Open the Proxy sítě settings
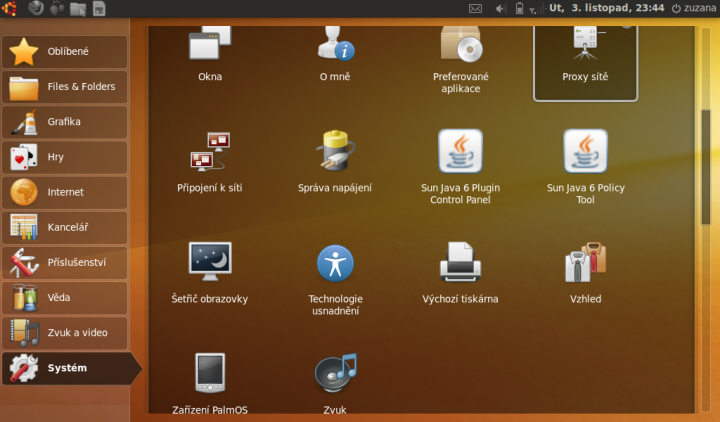Viewport: 720px width, 422px height. (585, 62)
